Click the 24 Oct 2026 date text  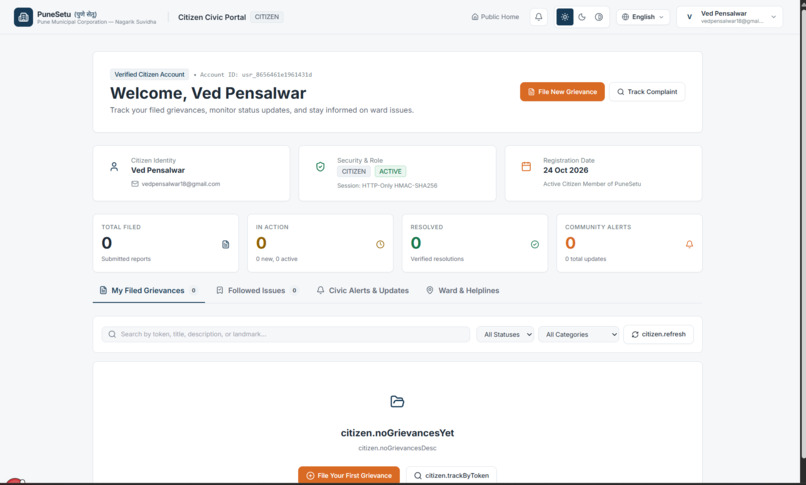pos(566,170)
